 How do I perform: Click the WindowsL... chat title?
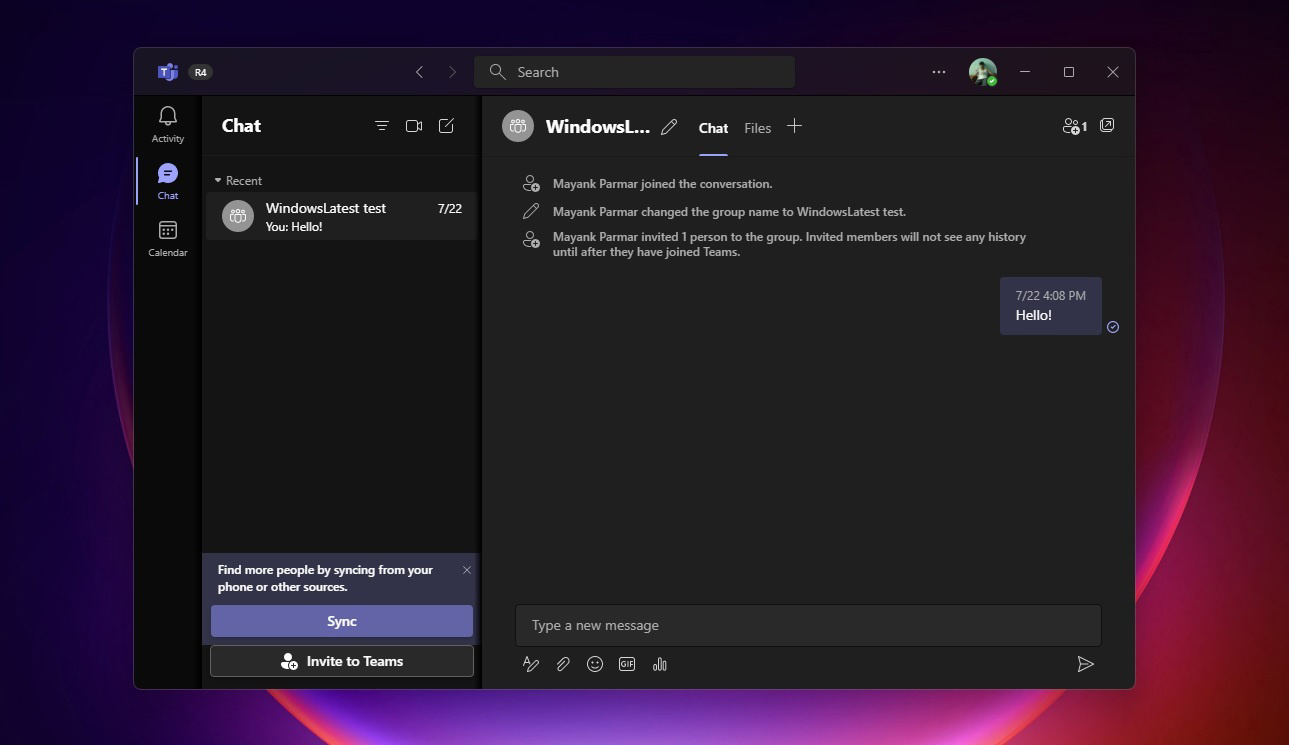pyautogui.click(x=598, y=127)
